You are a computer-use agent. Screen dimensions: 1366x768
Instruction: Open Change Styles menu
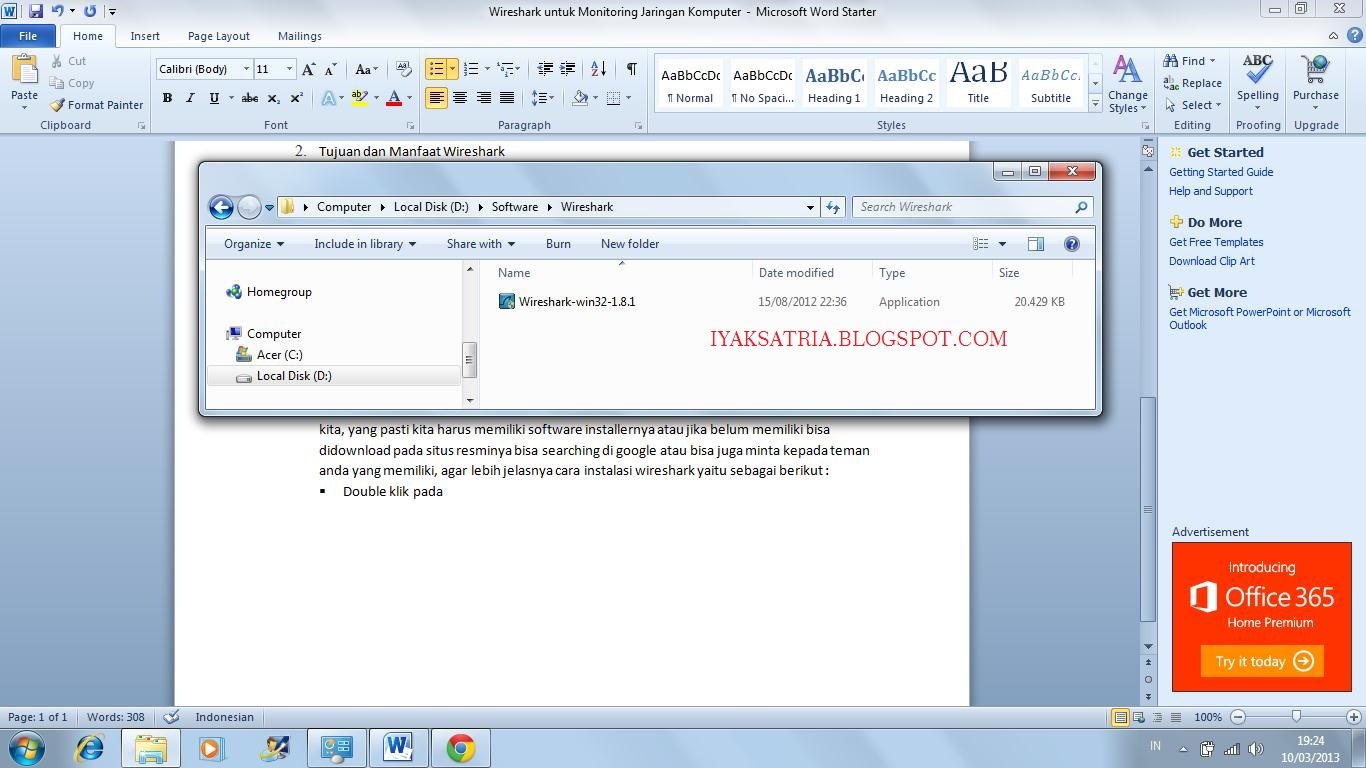pyautogui.click(x=1127, y=85)
